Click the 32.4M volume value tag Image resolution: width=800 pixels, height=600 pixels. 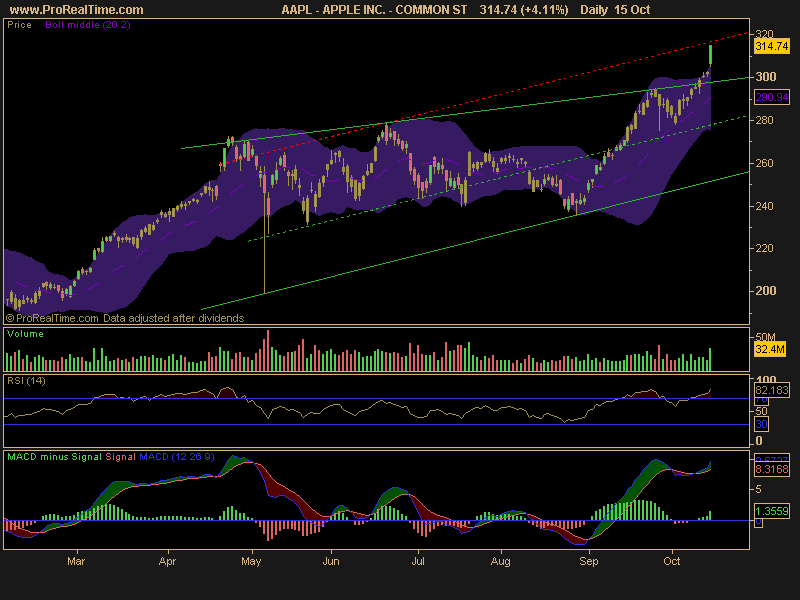[x=770, y=349]
